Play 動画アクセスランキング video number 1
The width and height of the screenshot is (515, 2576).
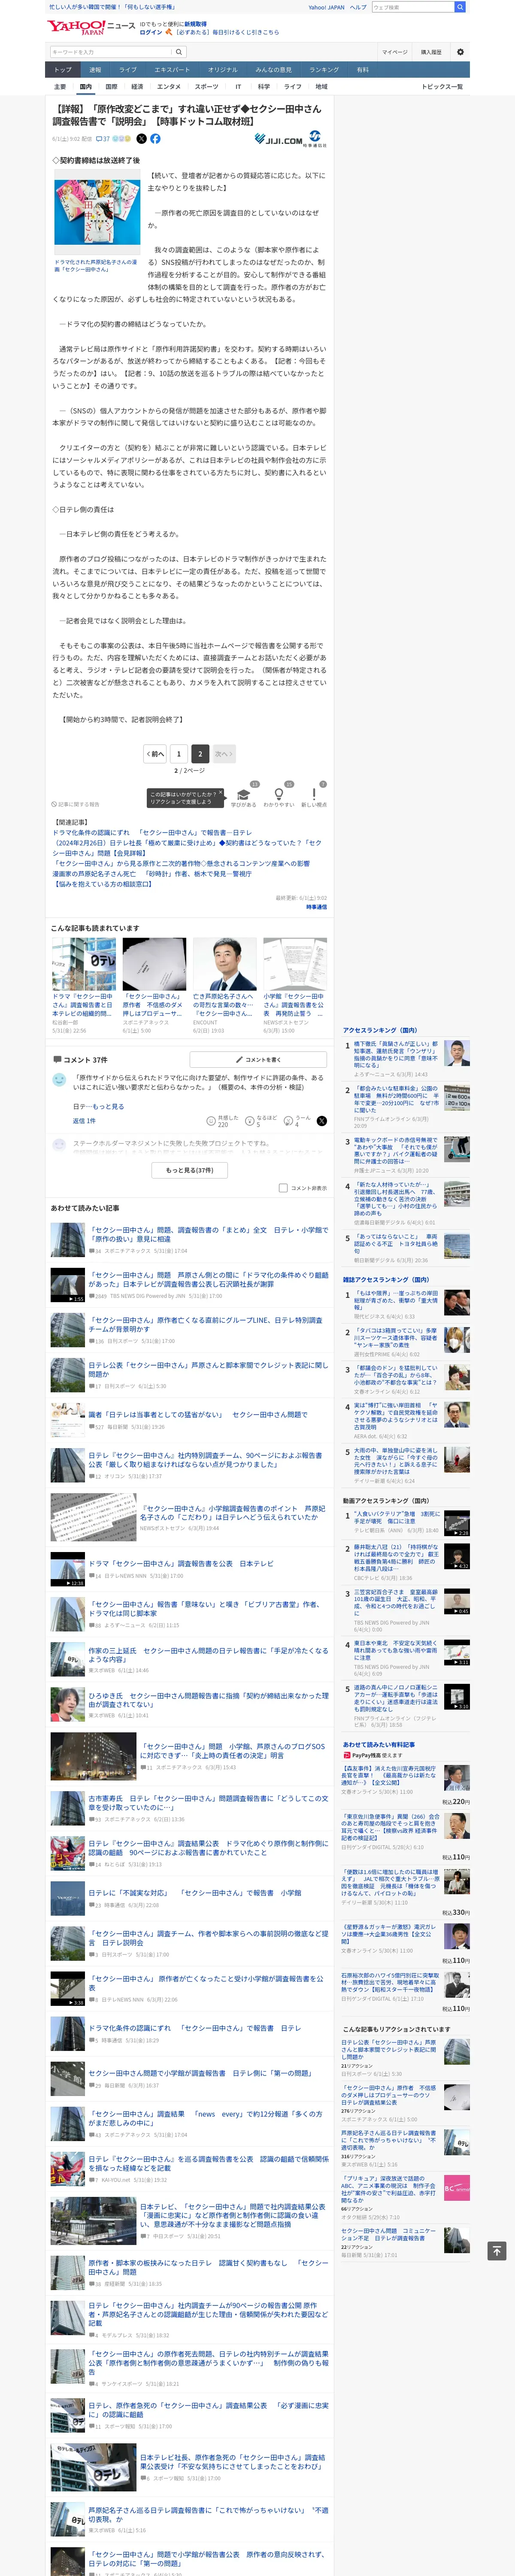pyautogui.click(x=457, y=1523)
